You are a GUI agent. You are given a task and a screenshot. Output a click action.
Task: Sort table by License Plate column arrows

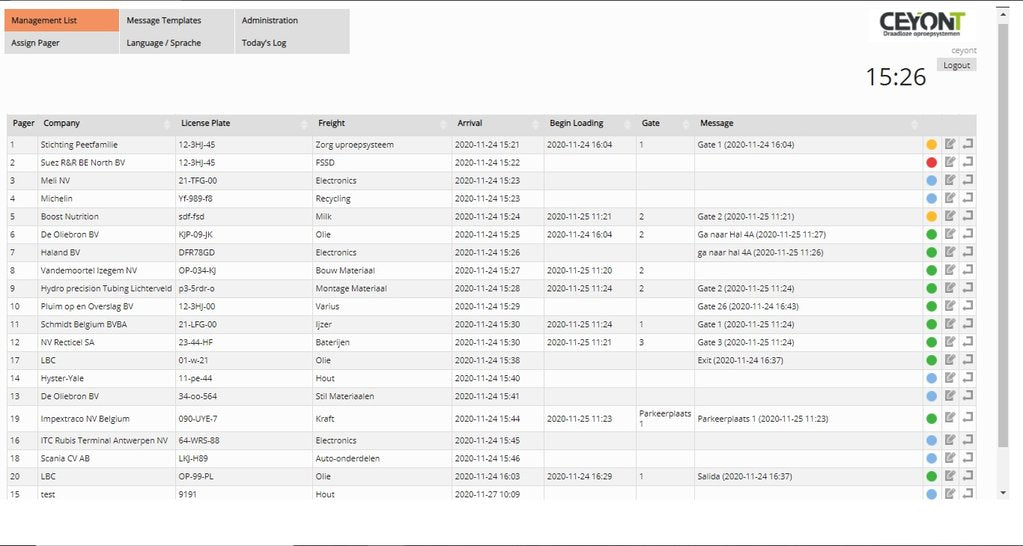click(x=304, y=124)
